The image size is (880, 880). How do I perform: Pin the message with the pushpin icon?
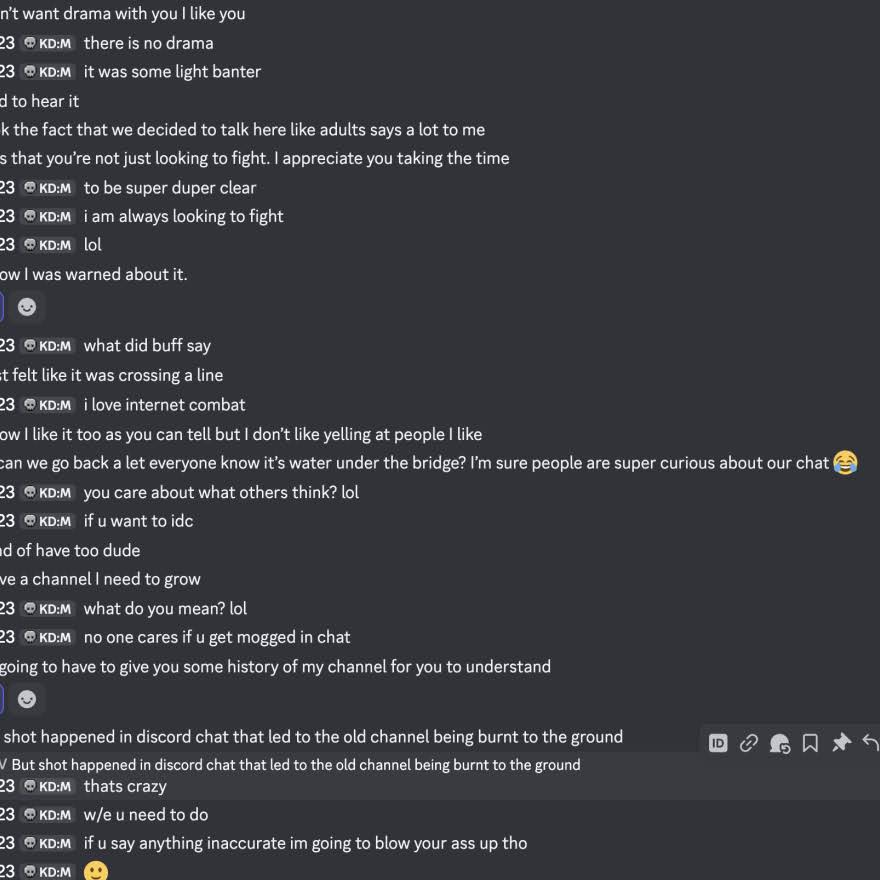click(841, 743)
